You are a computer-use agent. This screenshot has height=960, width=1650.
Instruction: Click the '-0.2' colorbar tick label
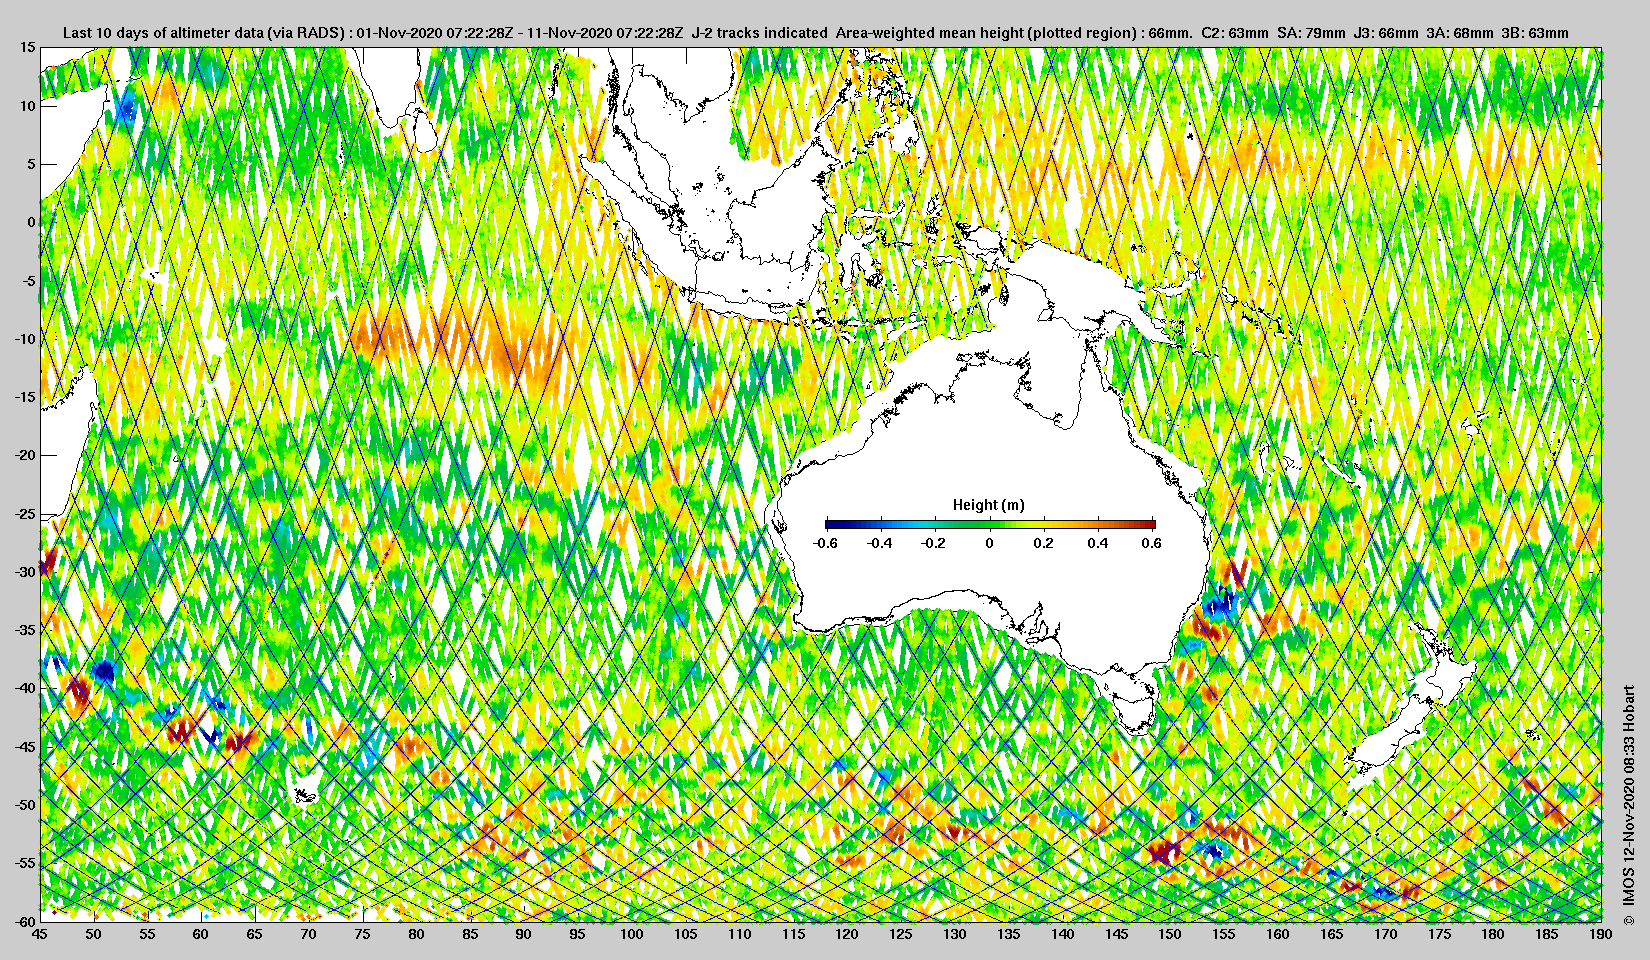[x=933, y=543]
